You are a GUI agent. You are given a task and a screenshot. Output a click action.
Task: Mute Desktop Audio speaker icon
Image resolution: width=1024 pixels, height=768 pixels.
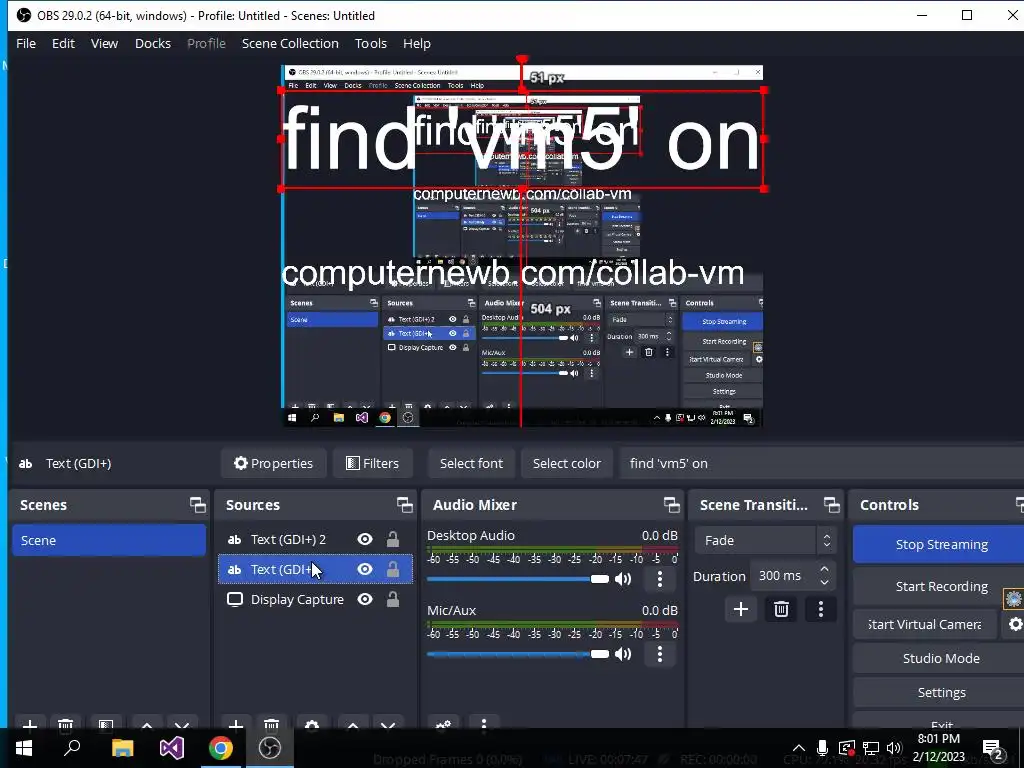coord(624,579)
